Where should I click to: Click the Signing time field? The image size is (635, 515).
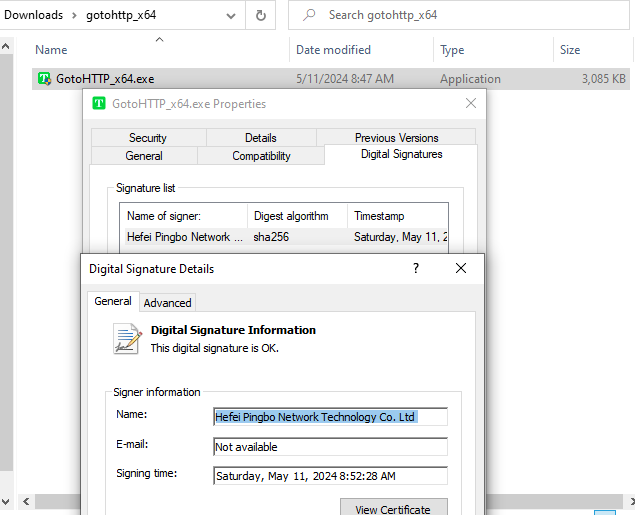pyautogui.click(x=330, y=476)
